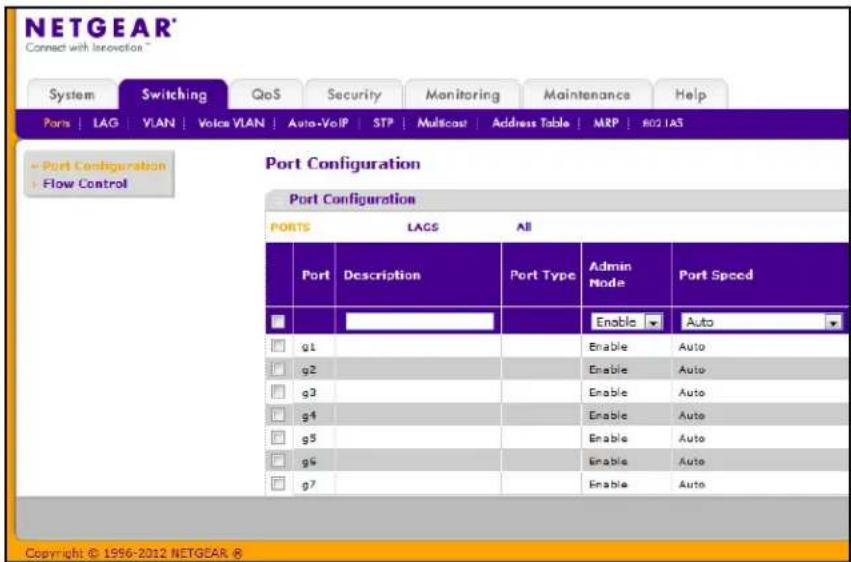This screenshot has width=851, height=562.
Task: Toggle the select-all checkbox in the header row
Action: pos(278,322)
